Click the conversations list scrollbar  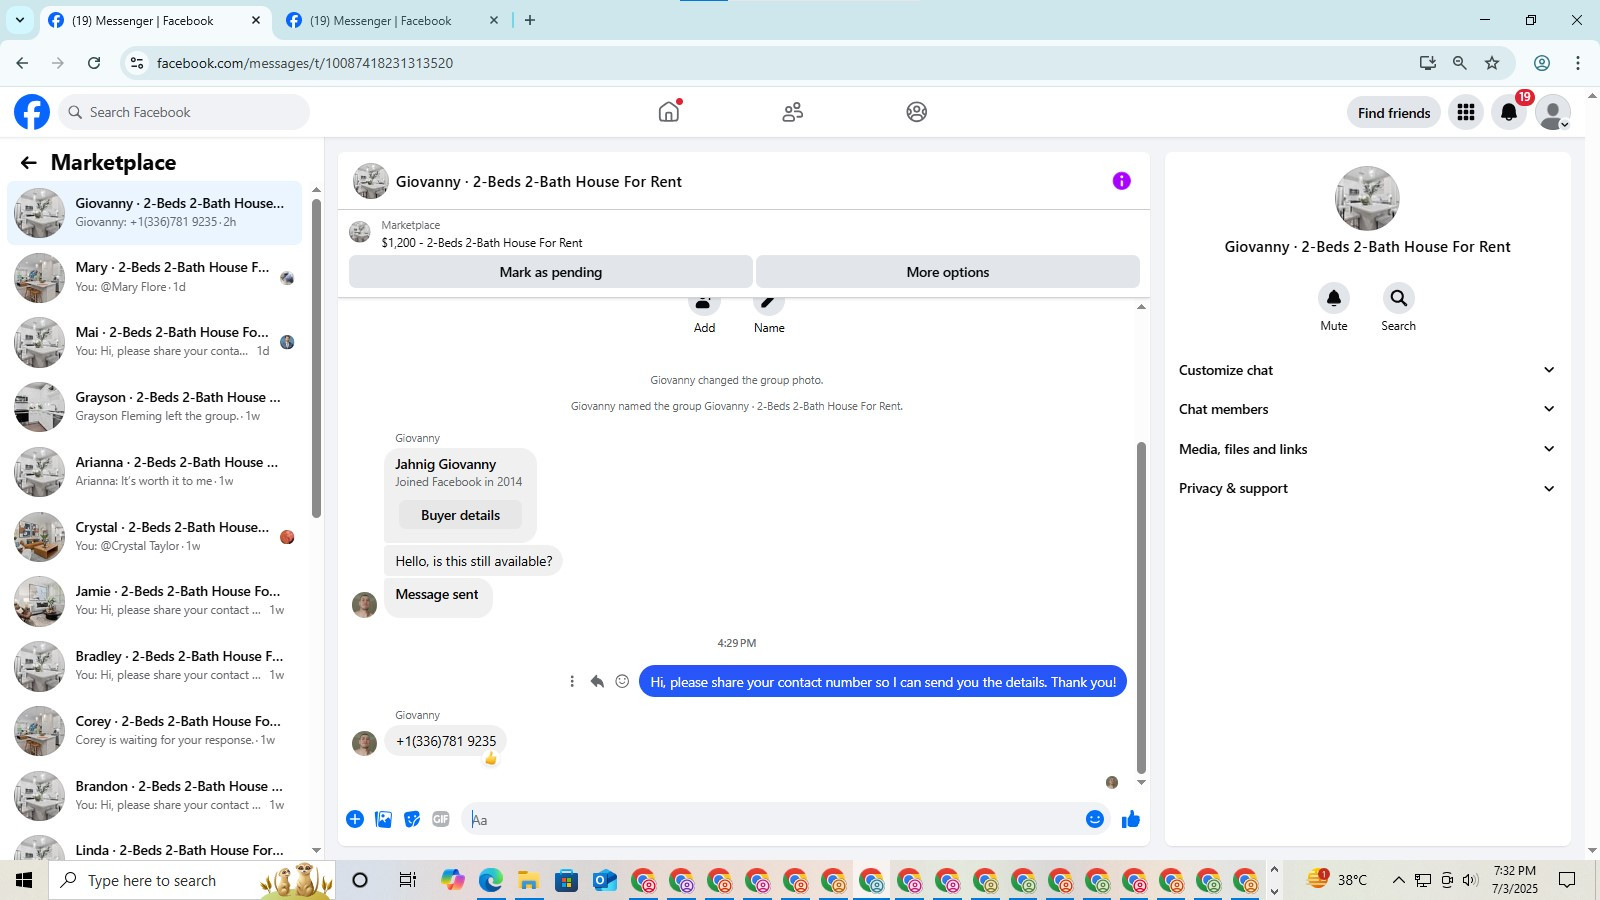click(316, 358)
